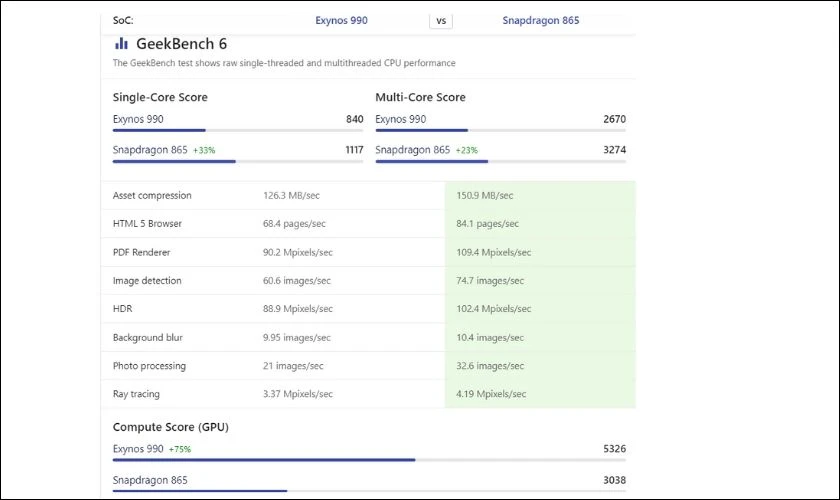Viewport: 840px width, 500px height.
Task: Click the +33% single-core badge
Action: (204, 150)
